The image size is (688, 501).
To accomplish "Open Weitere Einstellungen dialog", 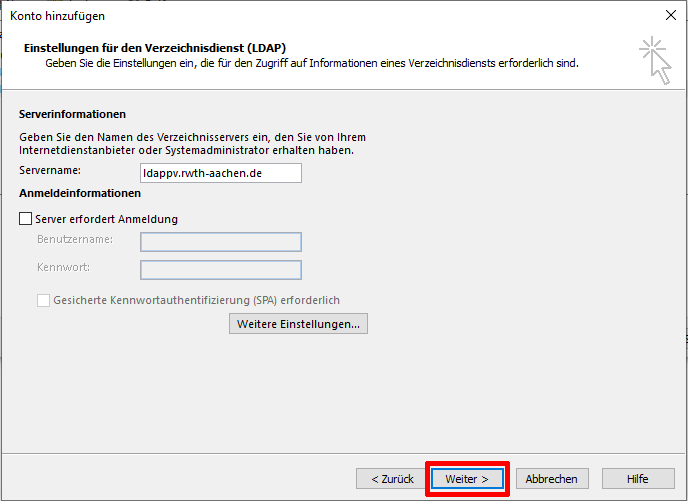I will [298, 324].
